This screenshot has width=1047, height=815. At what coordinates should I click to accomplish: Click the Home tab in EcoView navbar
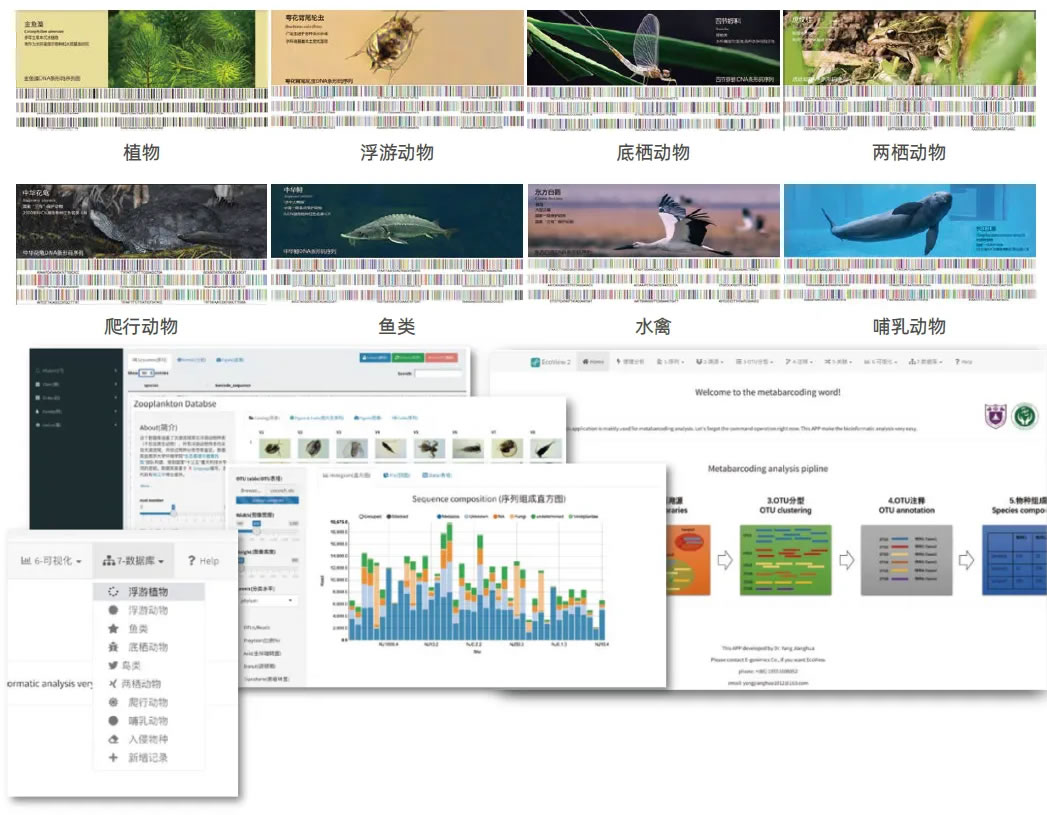click(x=592, y=361)
